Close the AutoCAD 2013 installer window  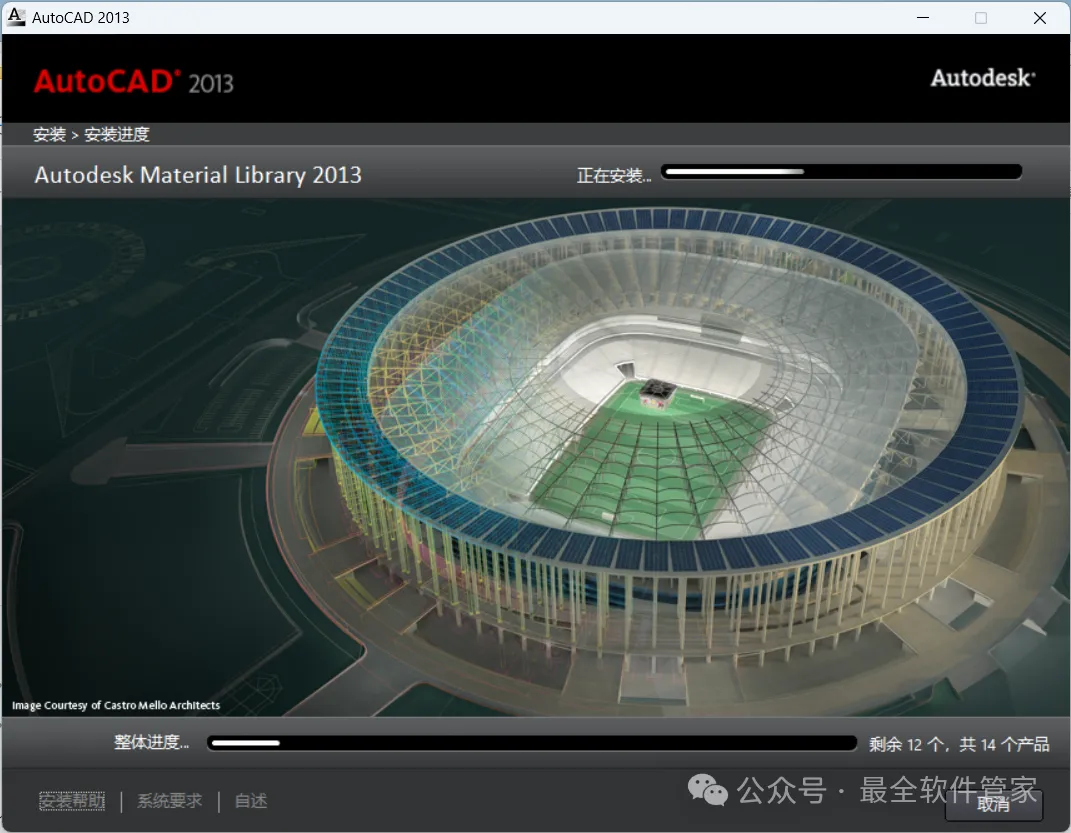click(1040, 18)
